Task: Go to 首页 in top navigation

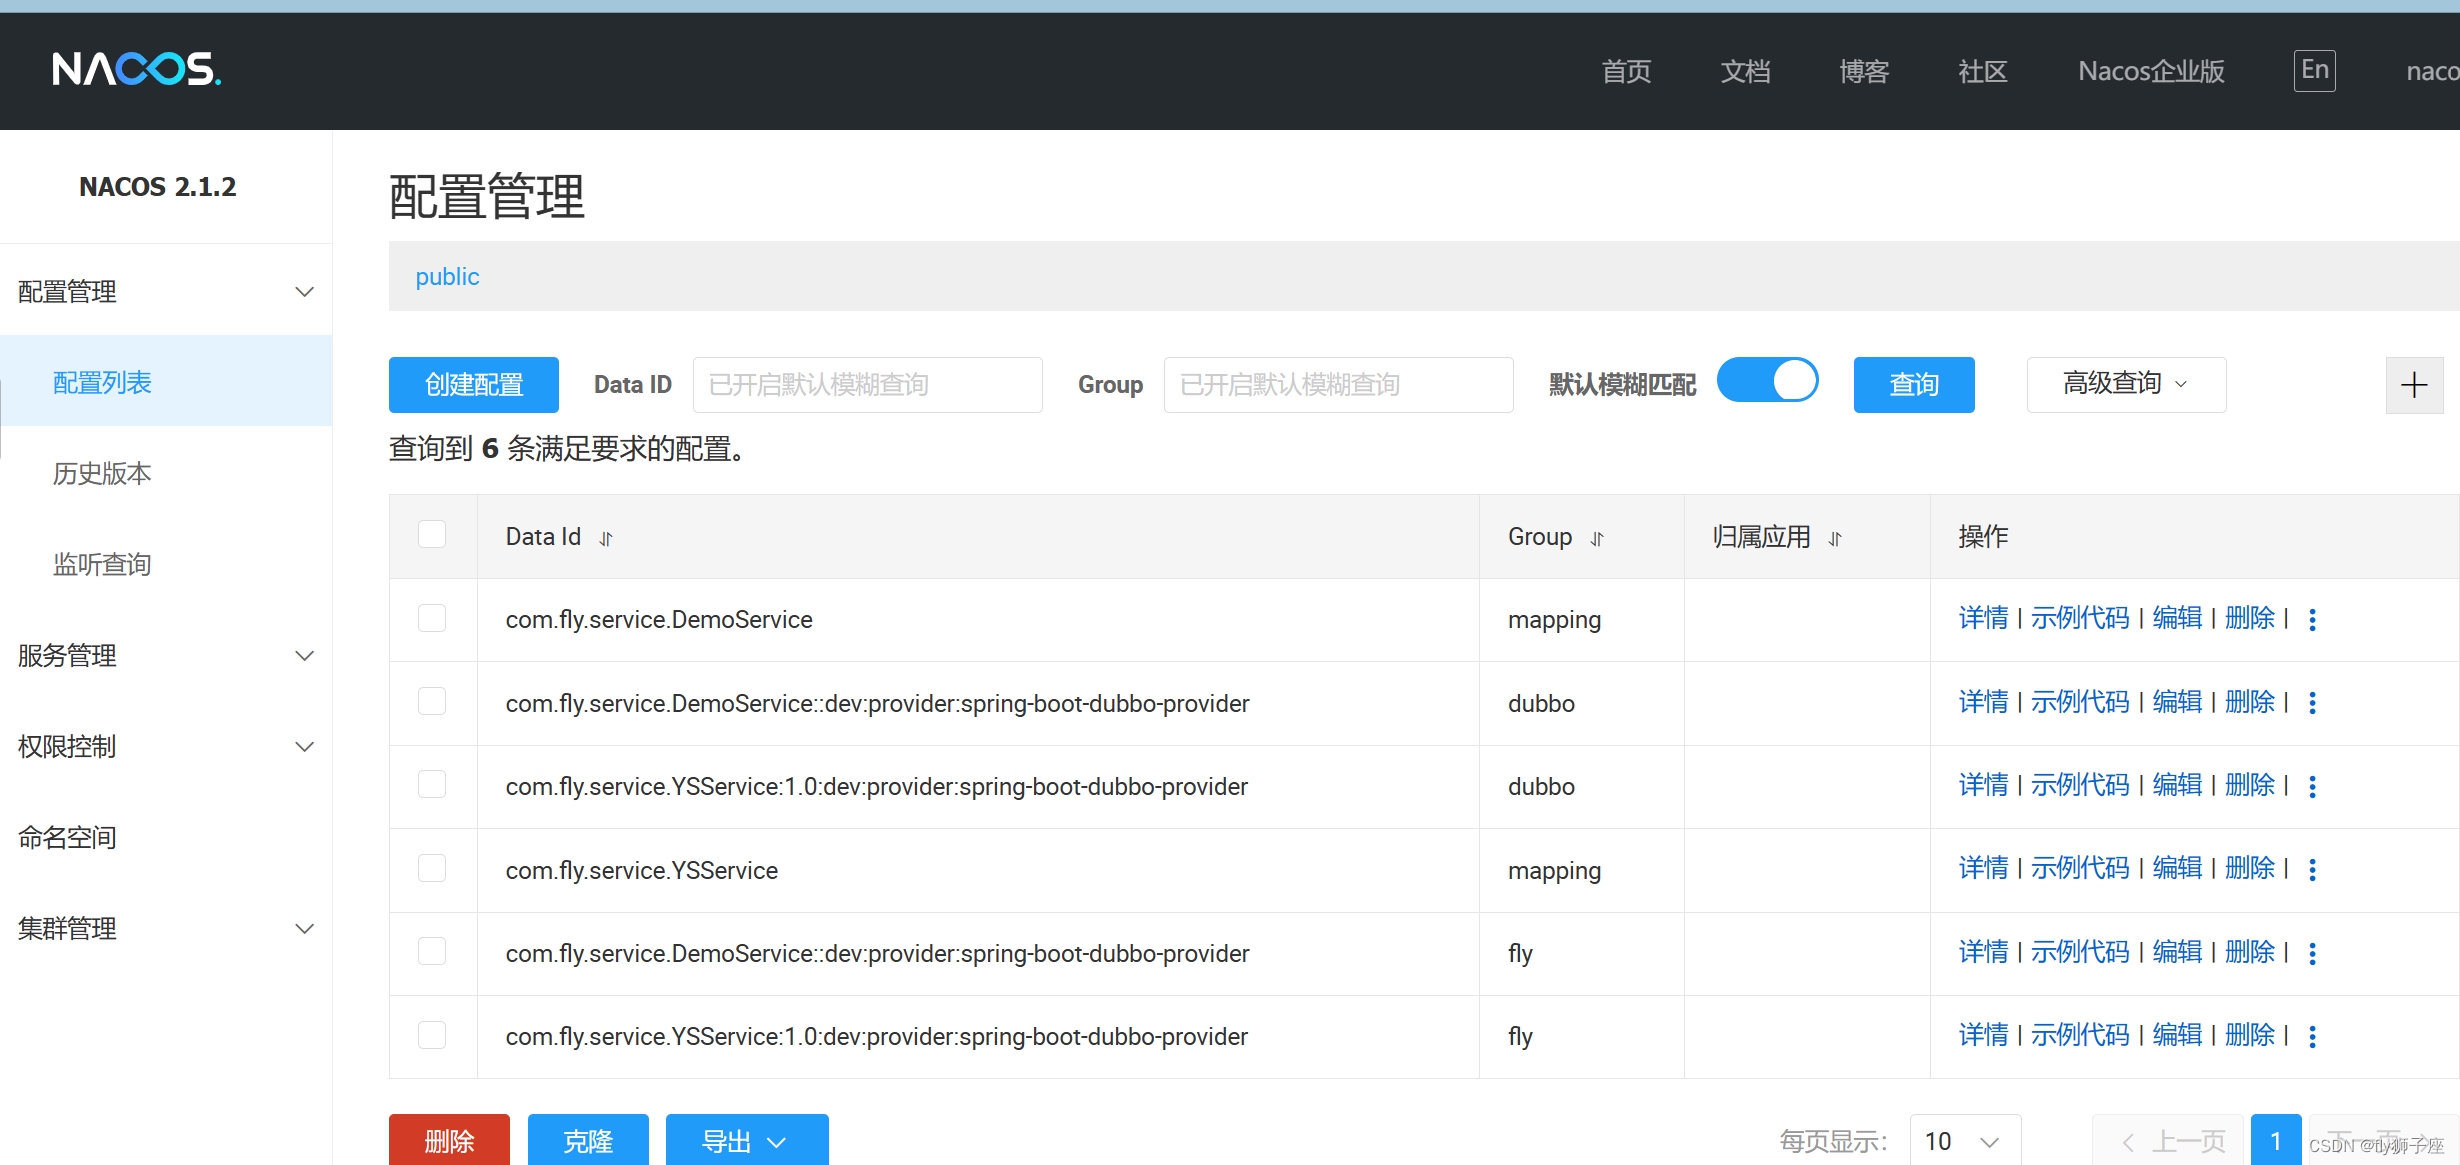Action: [1626, 71]
